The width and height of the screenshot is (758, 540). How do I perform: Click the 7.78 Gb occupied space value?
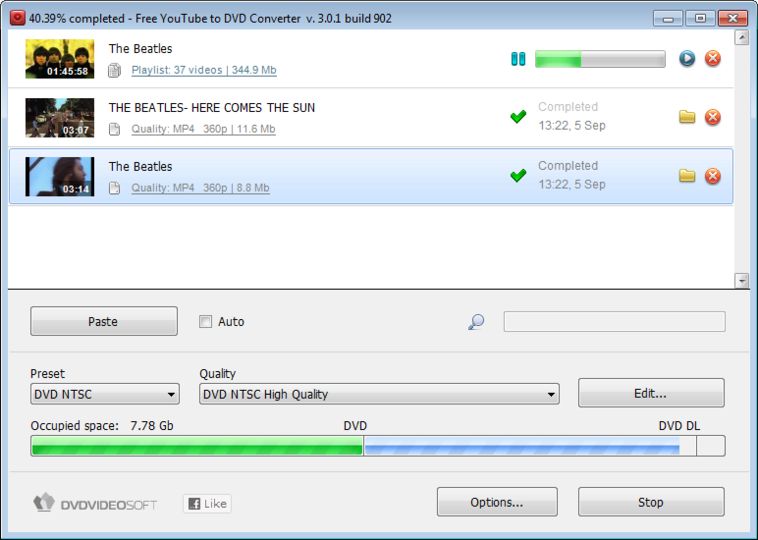(152, 426)
